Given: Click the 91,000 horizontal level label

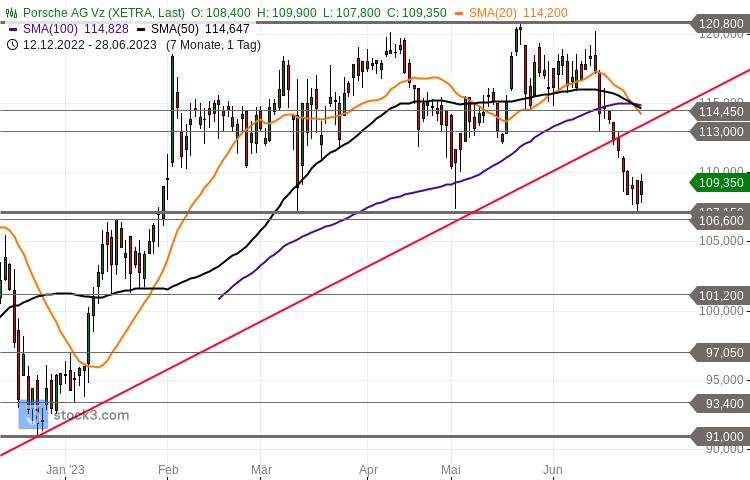Looking at the screenshot, I should pos(719,436).
